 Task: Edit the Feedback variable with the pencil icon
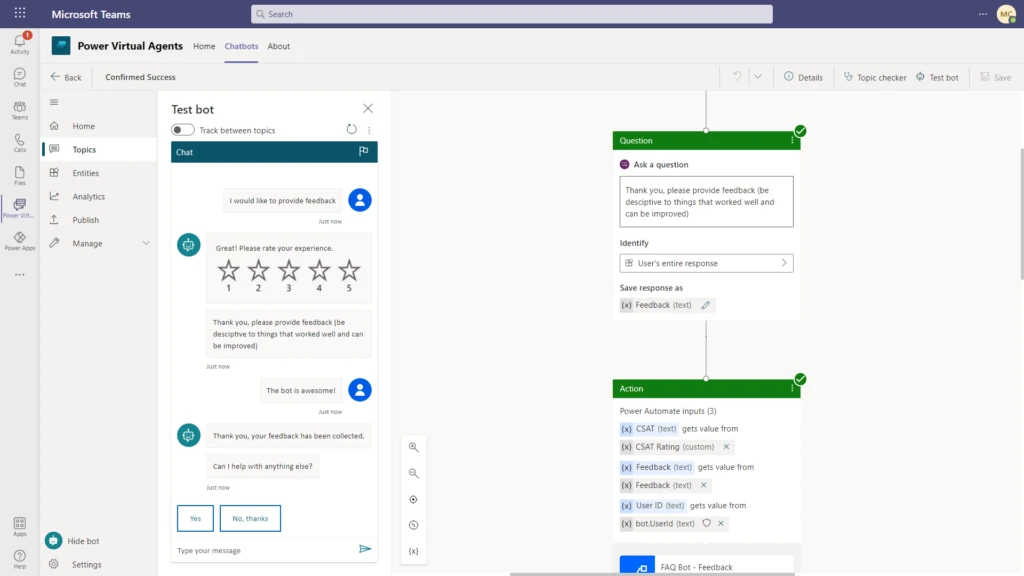[x=705, y=305]
